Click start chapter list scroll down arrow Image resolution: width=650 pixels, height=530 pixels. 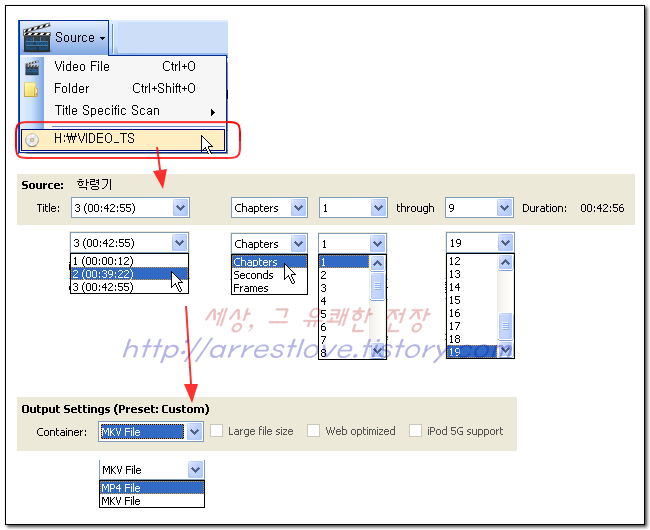coord(377,351)
